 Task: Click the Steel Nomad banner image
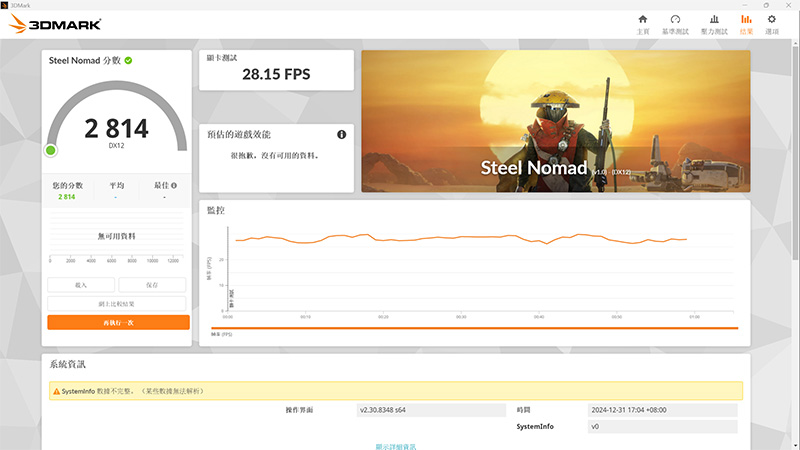click(556, 121)
